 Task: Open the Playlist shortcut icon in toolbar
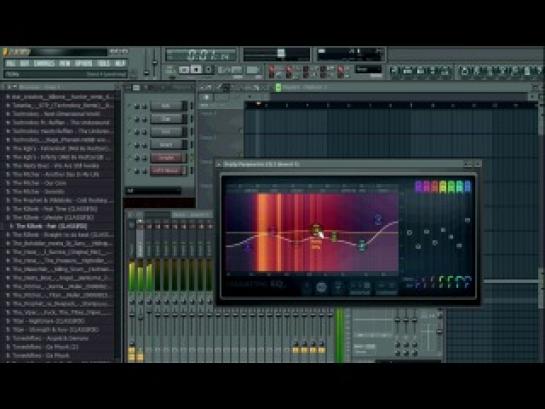coord(394,71)
